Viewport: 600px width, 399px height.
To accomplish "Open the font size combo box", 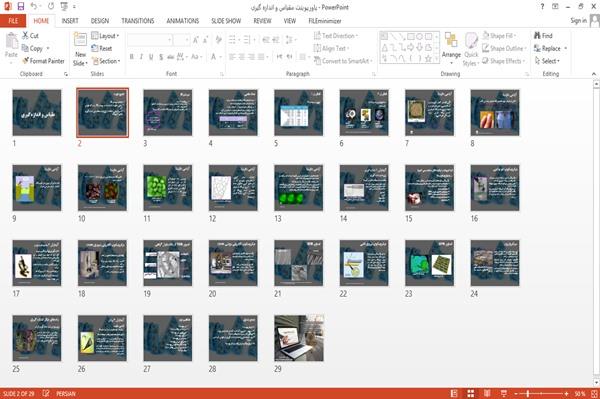I will pos(181,40).
